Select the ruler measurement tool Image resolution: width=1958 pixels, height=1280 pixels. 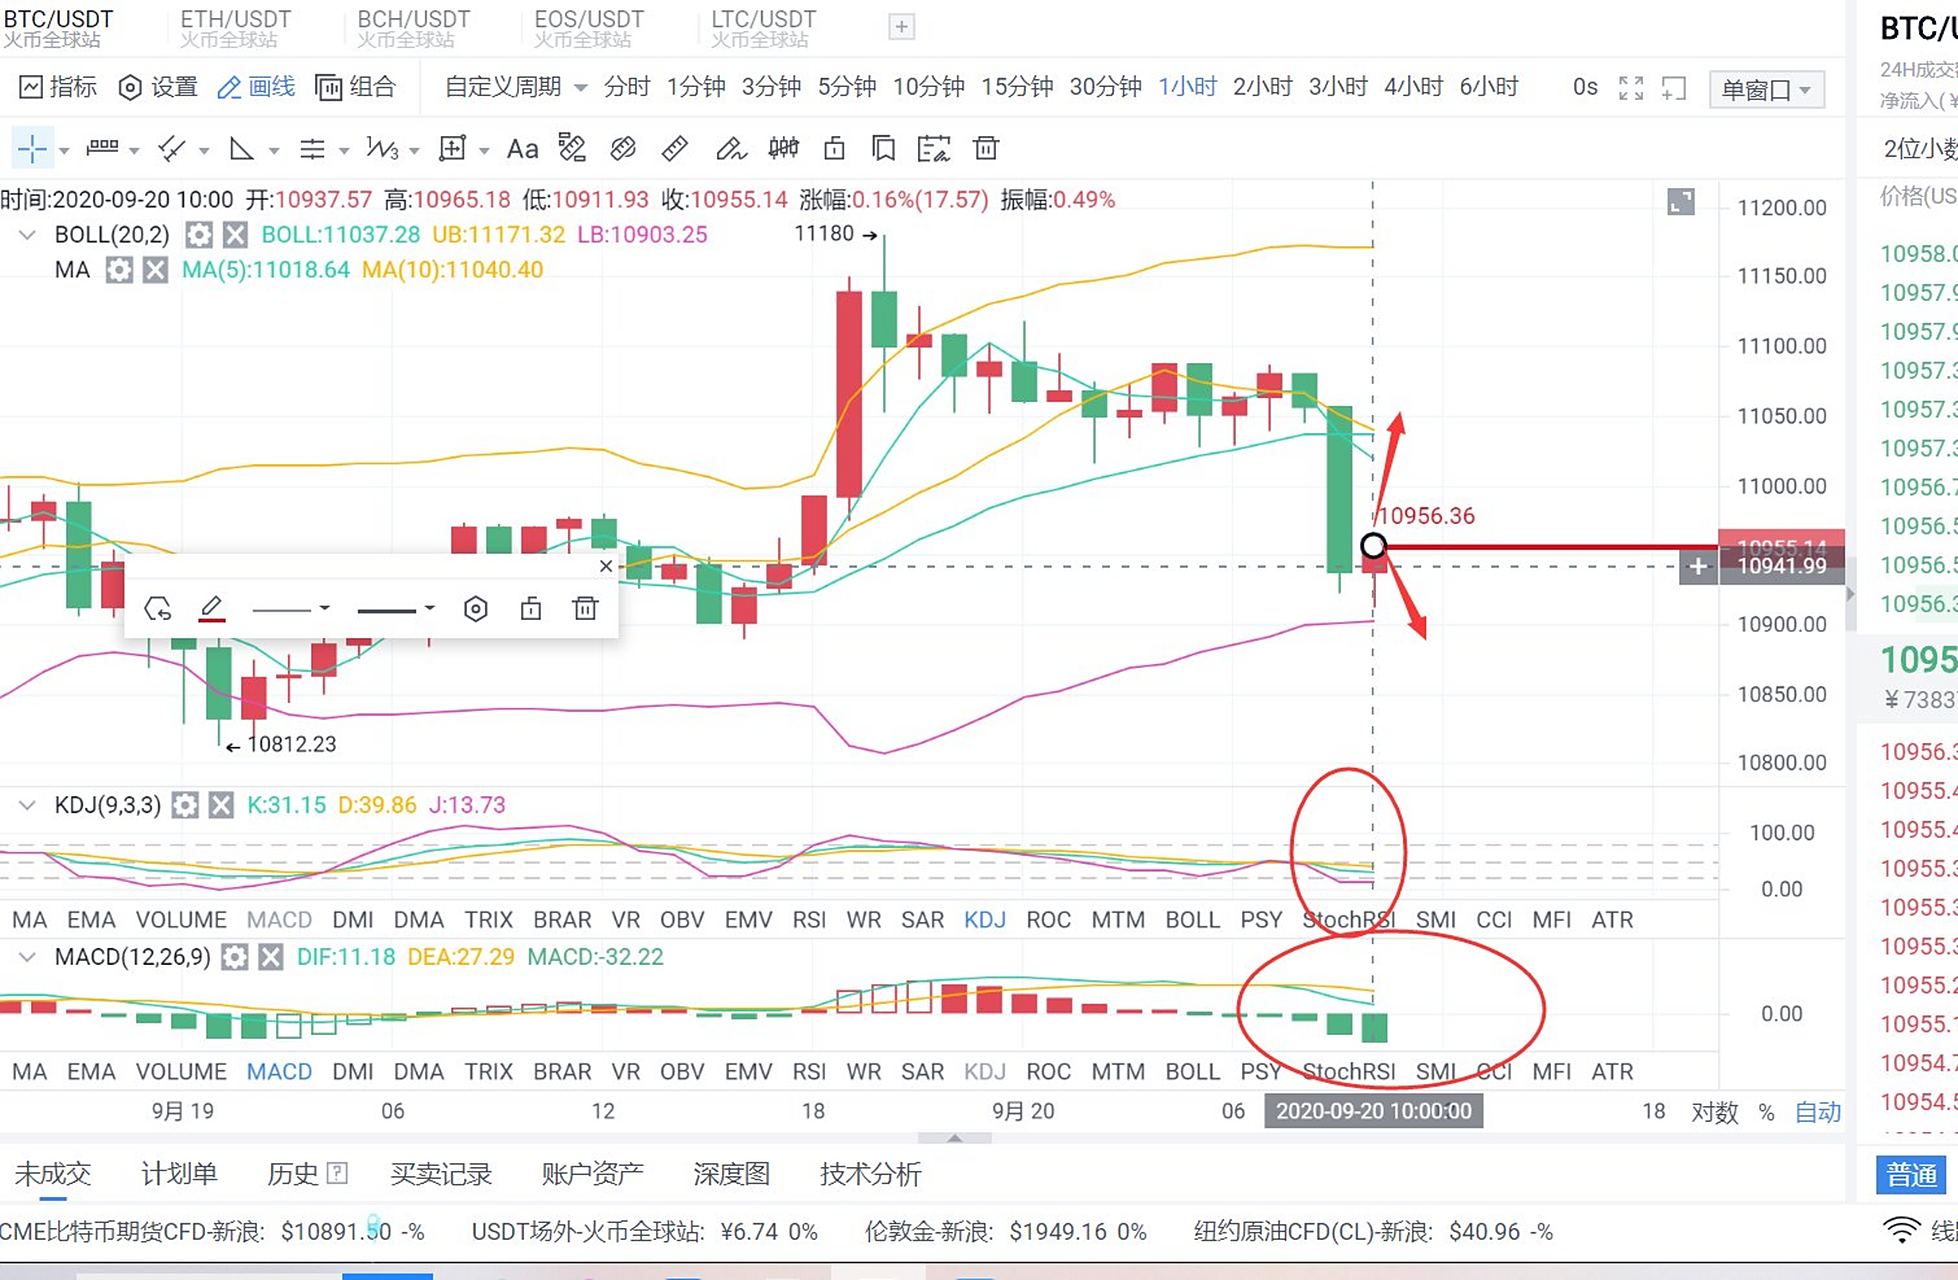coord(675,148)
